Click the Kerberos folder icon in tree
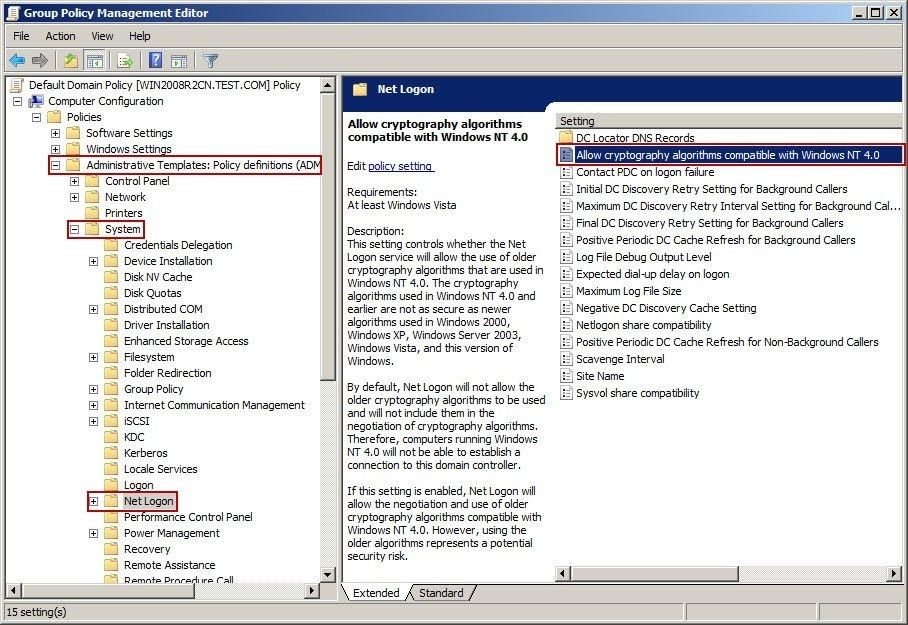 [x=111, y=453]
